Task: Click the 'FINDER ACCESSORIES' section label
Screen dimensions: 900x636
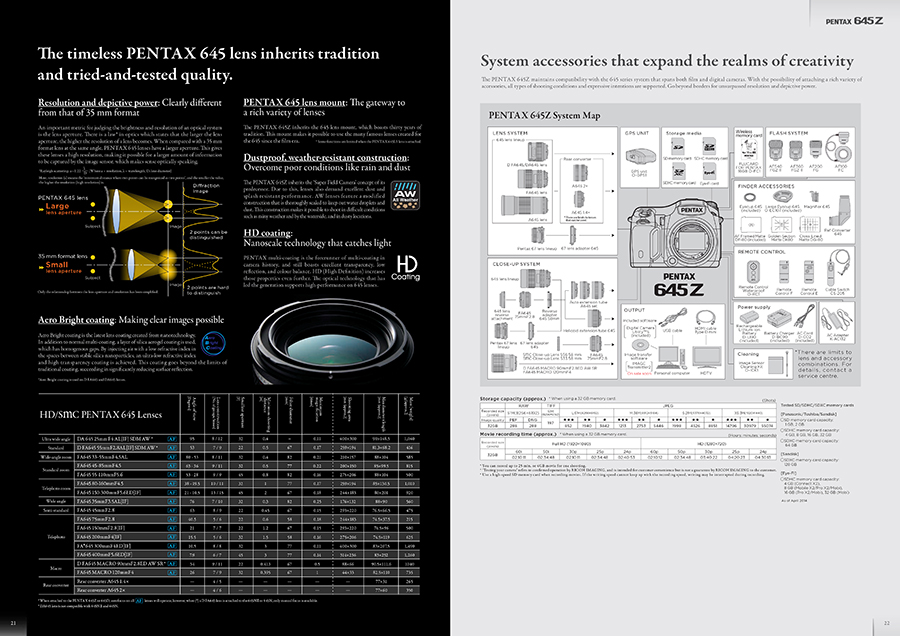Action: click(766, 186)
